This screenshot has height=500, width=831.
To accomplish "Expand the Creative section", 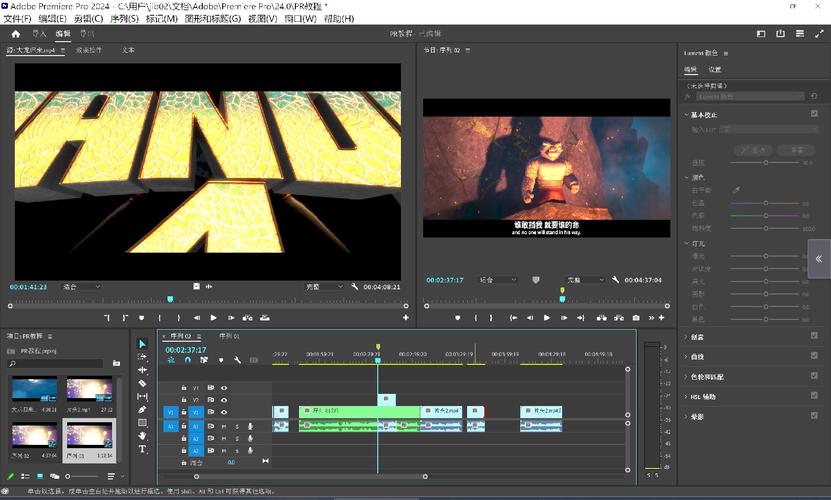I will pyautogui.click(x=686, y=337).
